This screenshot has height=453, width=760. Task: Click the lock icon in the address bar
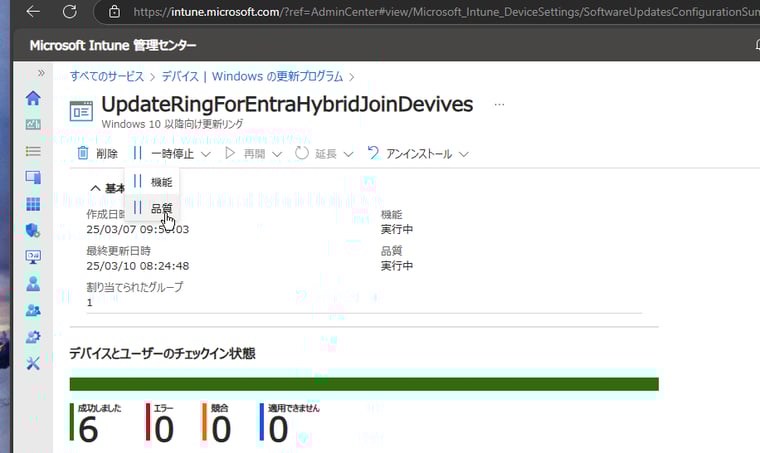pos(114,12)
